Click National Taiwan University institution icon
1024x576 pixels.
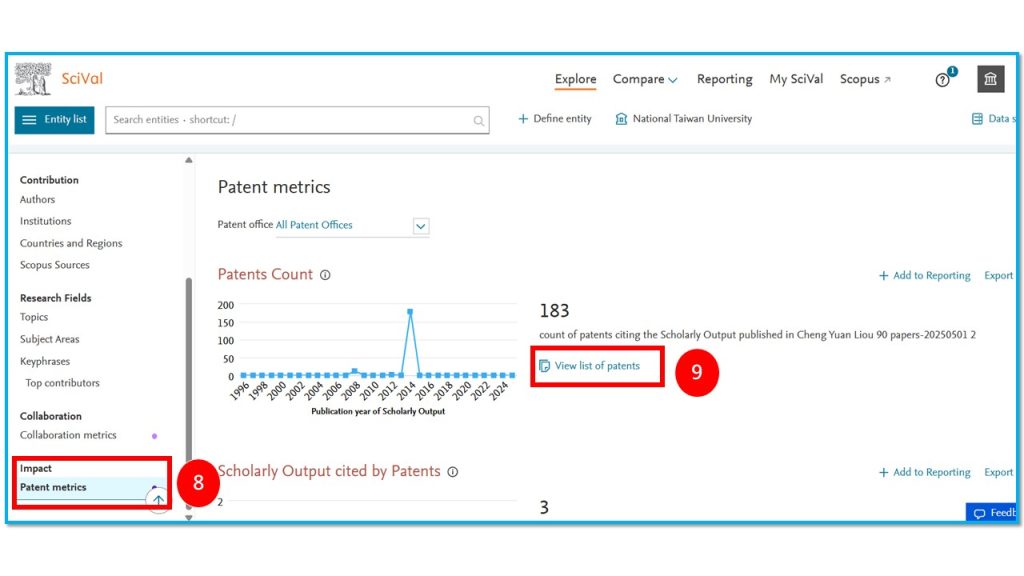tap(621, 119)
